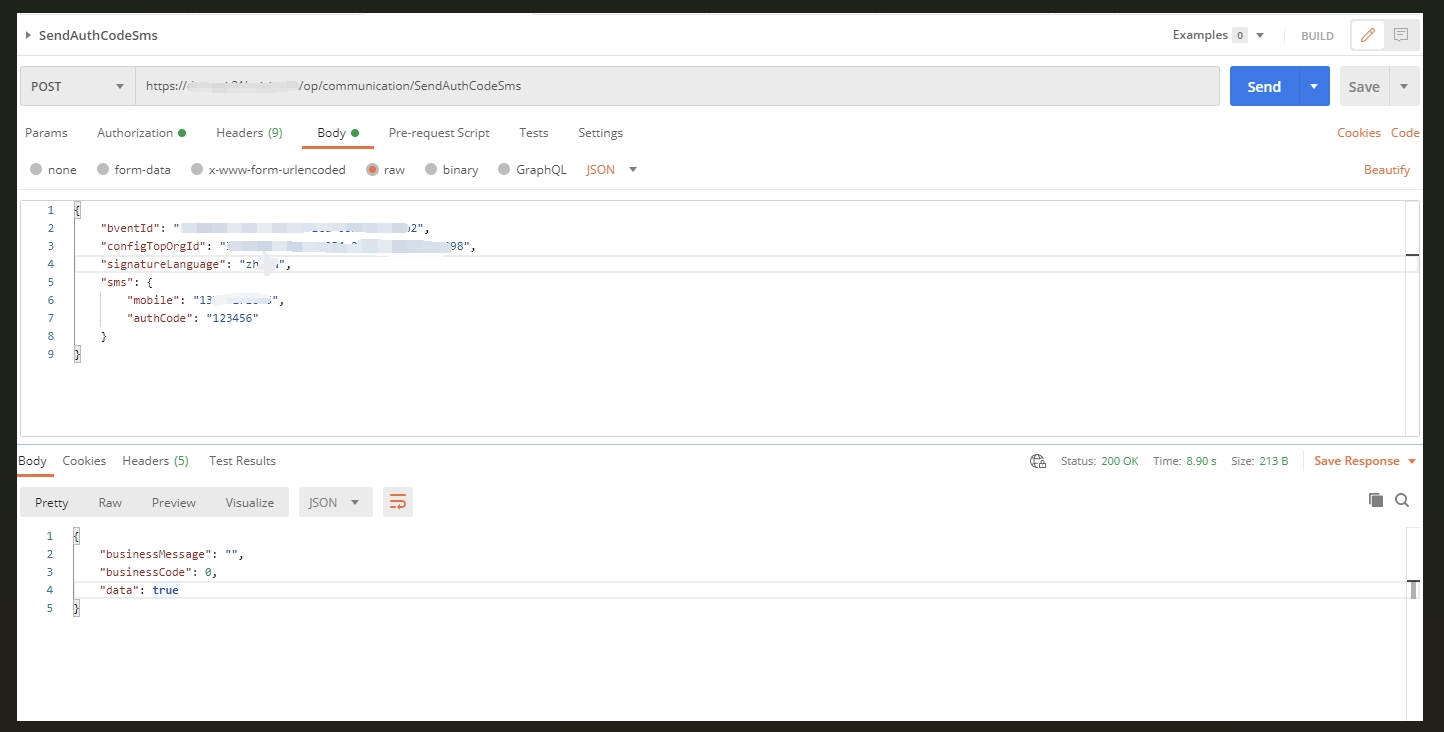The height and width of the screenshot is (732, 1444).
Task: Open the POST method dropdown
Action: (78, 87)
